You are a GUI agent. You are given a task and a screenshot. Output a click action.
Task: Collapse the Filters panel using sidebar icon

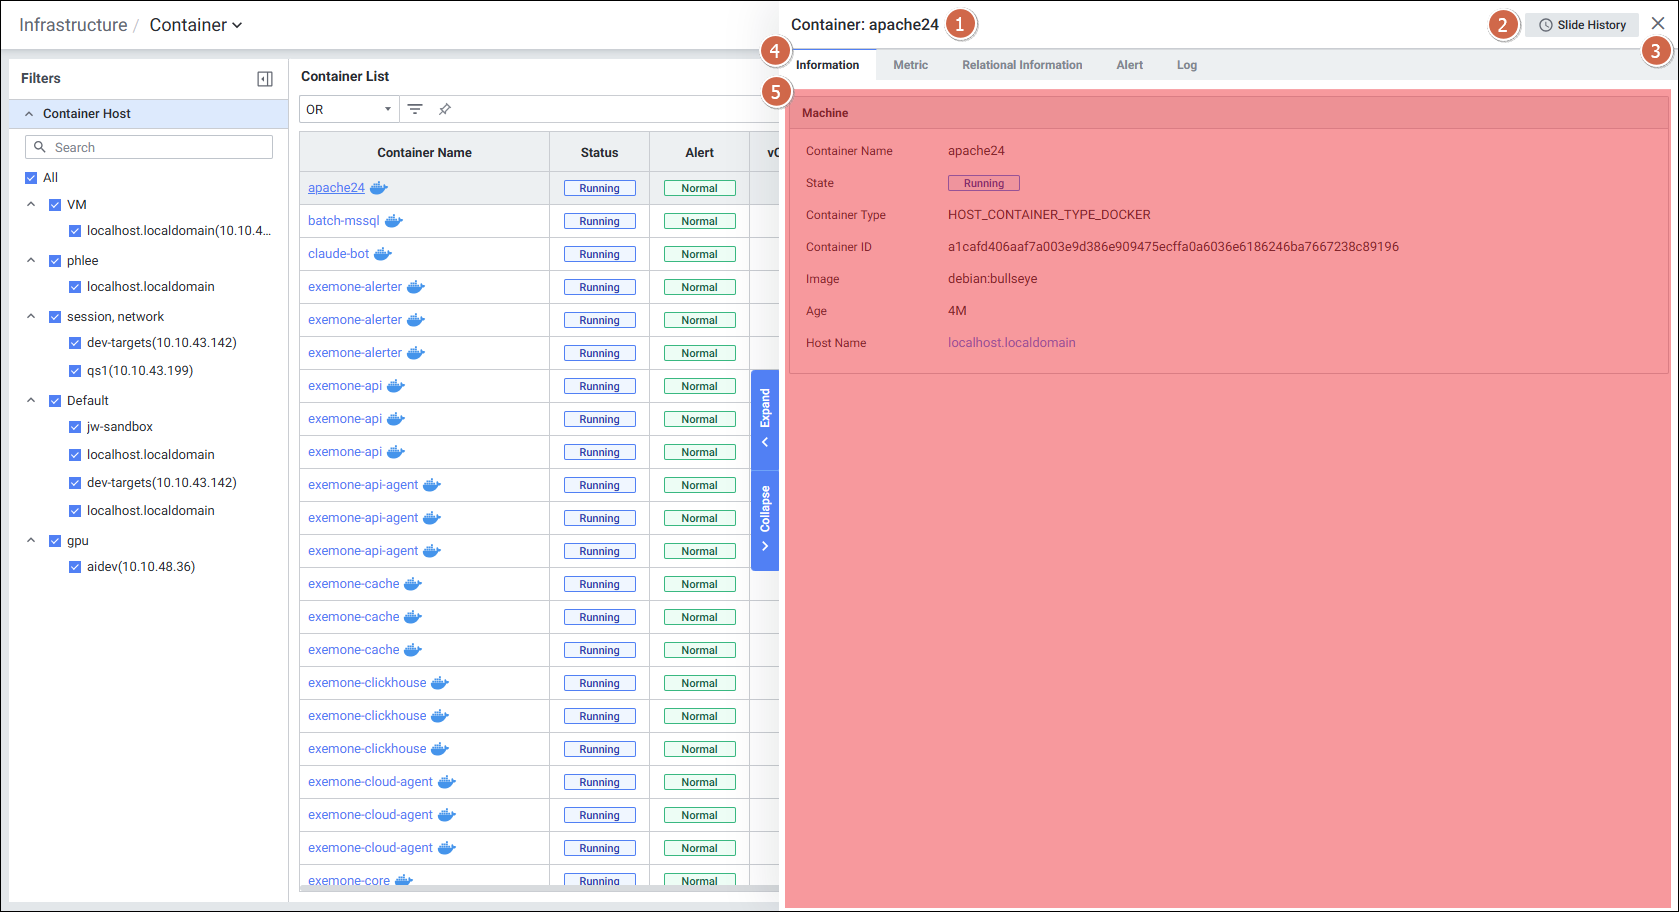(x=265, y=79)
